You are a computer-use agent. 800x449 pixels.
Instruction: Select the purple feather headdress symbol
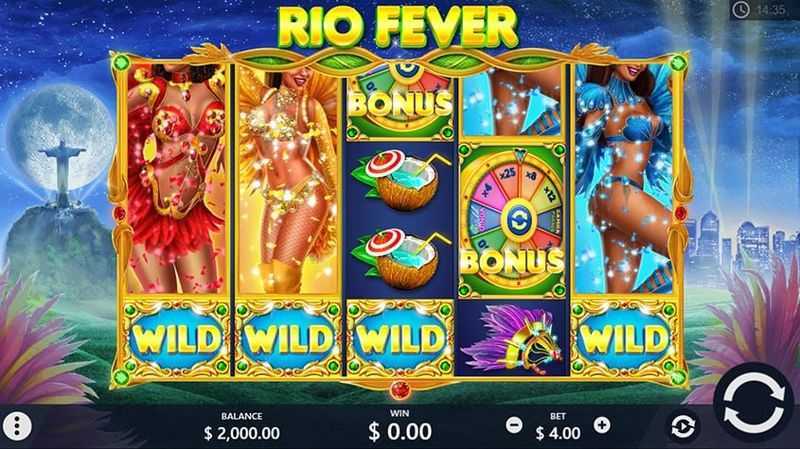pyautogui.click(x=512, y=339)
